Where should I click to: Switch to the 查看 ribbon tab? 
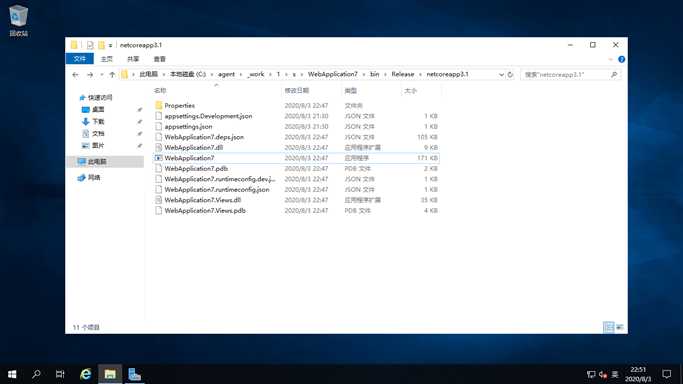tap(160, 59)
